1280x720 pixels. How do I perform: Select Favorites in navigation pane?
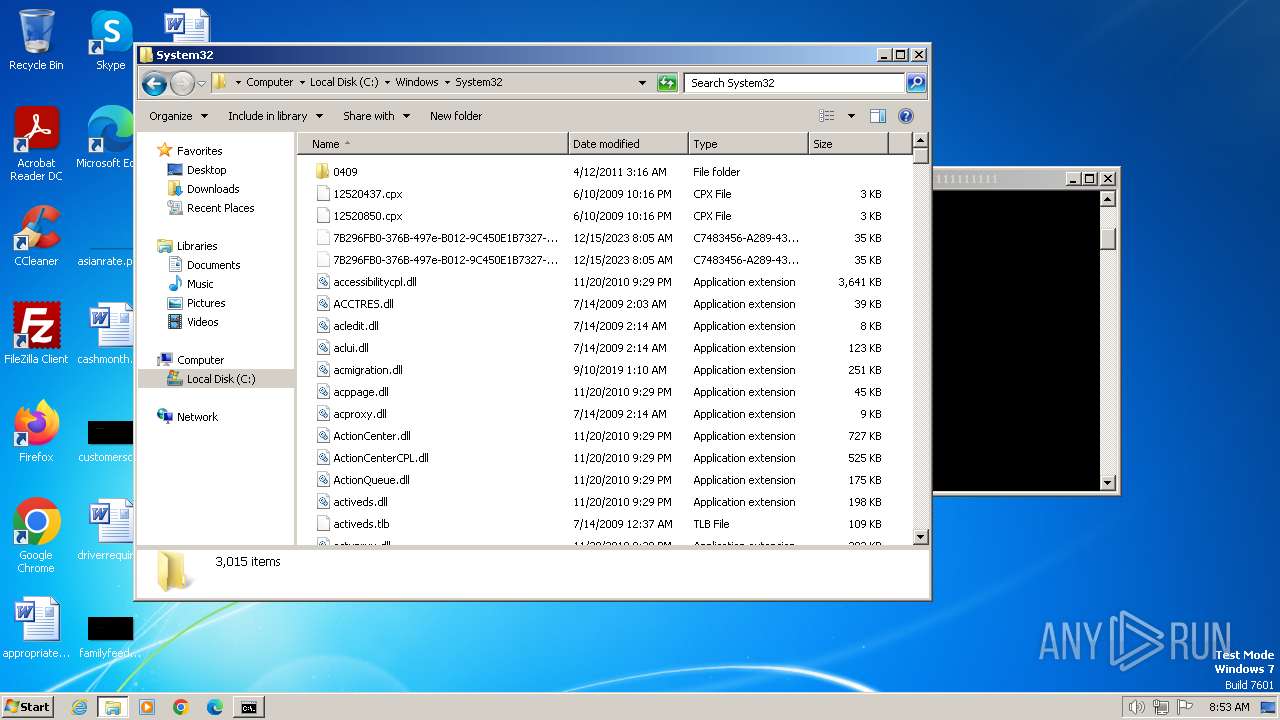point(199,151)
